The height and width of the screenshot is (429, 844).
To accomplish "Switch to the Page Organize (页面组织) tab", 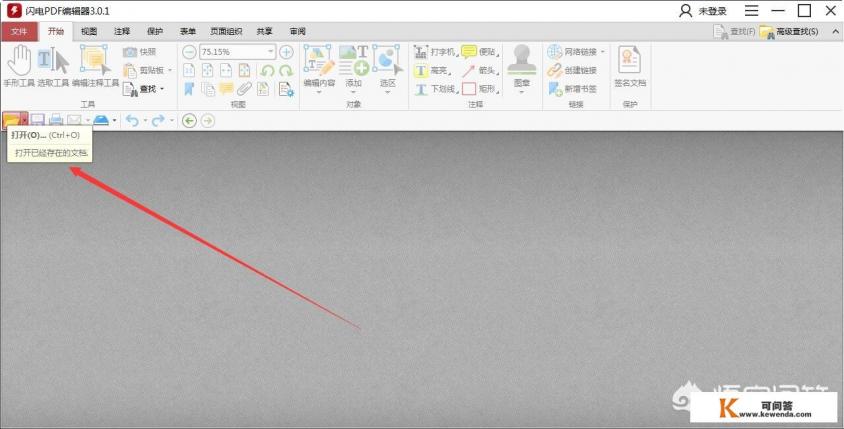I will click(227, 31).
